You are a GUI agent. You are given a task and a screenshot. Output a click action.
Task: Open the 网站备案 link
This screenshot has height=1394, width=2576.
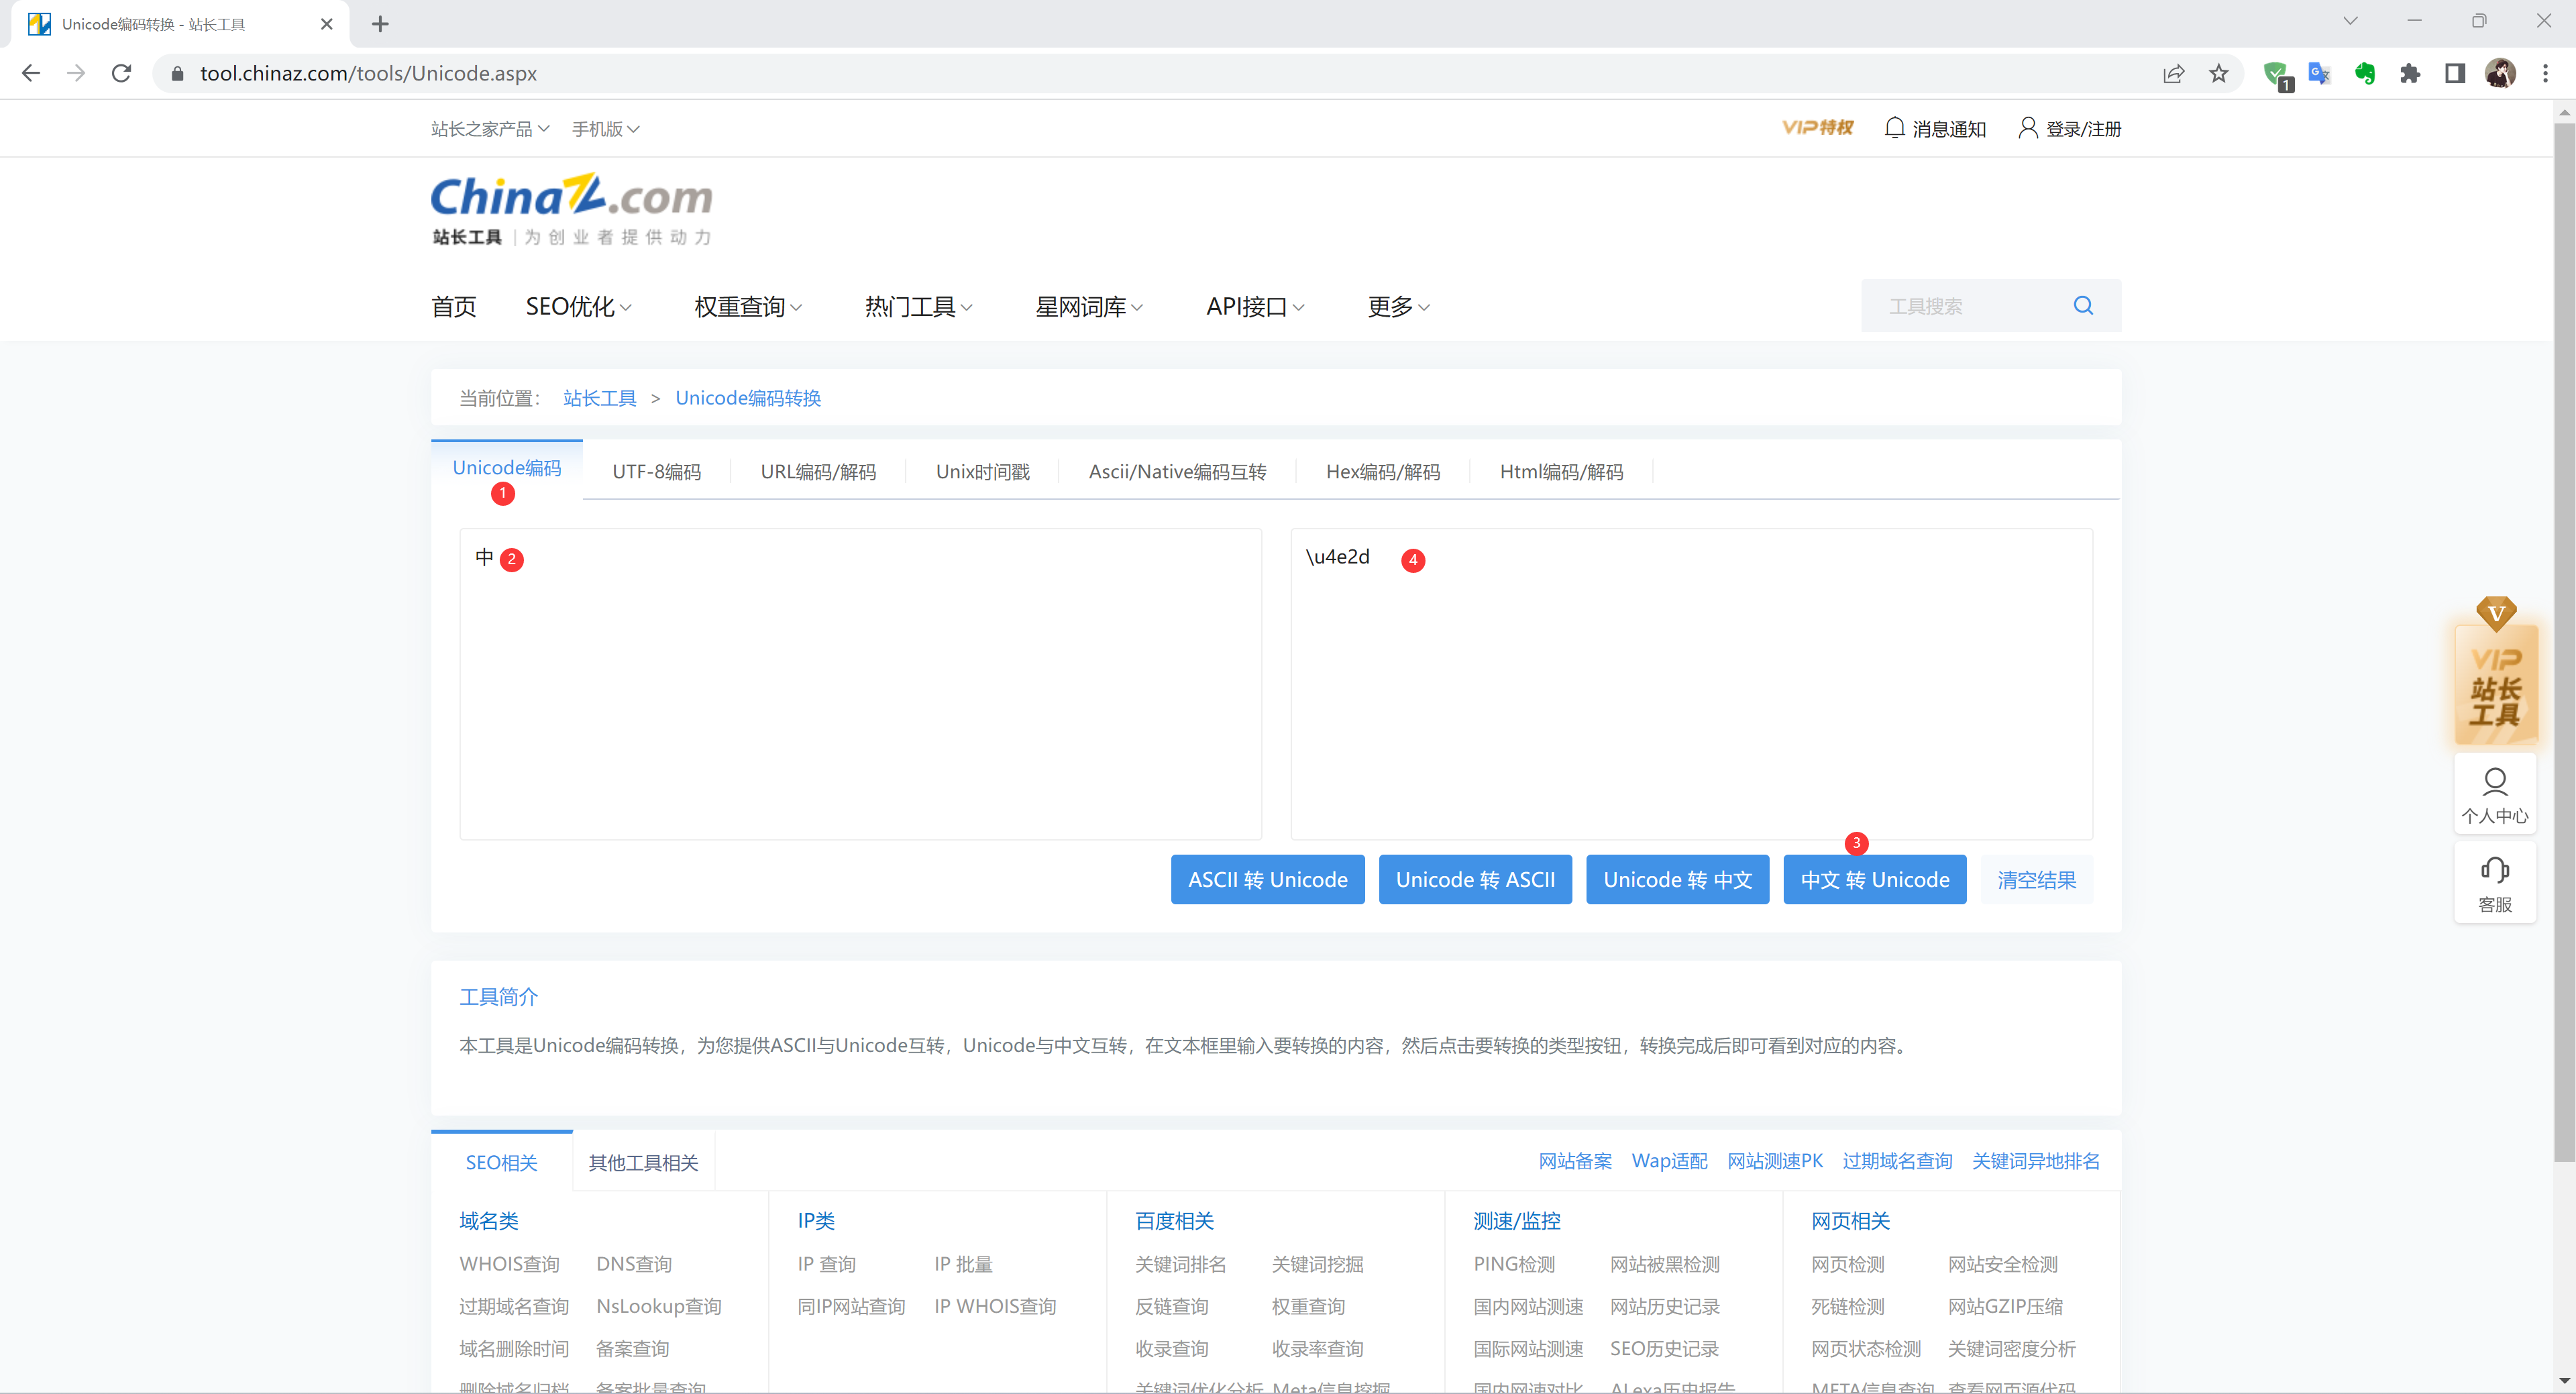(1575, 1160)
